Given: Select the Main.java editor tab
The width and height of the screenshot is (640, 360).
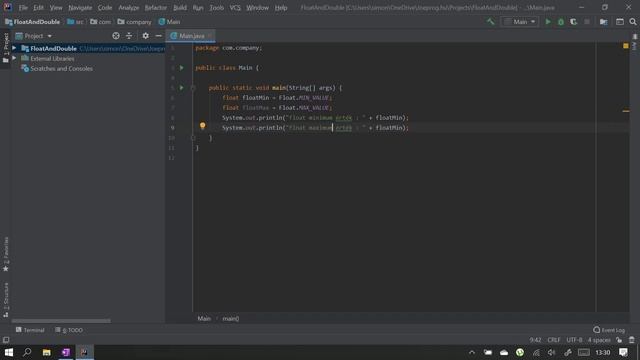Looking at the screenshot, I should [x=190, y=36].
